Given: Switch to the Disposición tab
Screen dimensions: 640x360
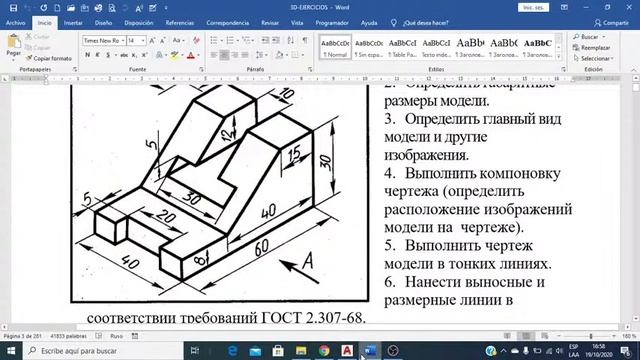Looking at the screenshot, I should 139,23.
